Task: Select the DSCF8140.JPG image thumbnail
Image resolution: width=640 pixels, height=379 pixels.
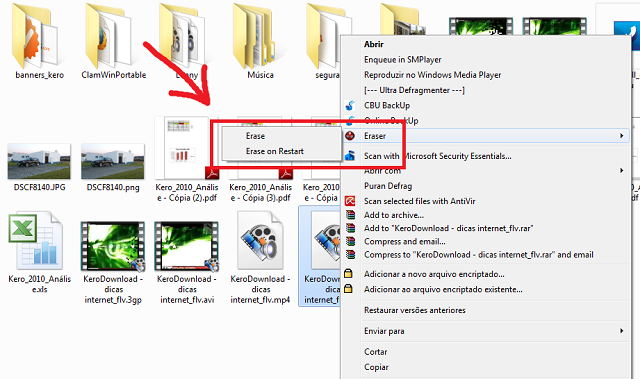Action: click(x=39, y=162)
